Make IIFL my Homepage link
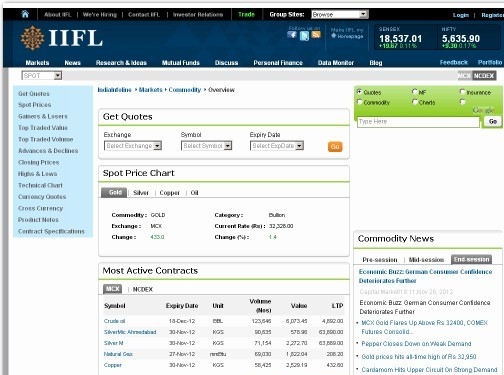This screenshot has width=504, height=375. point(347,33)
